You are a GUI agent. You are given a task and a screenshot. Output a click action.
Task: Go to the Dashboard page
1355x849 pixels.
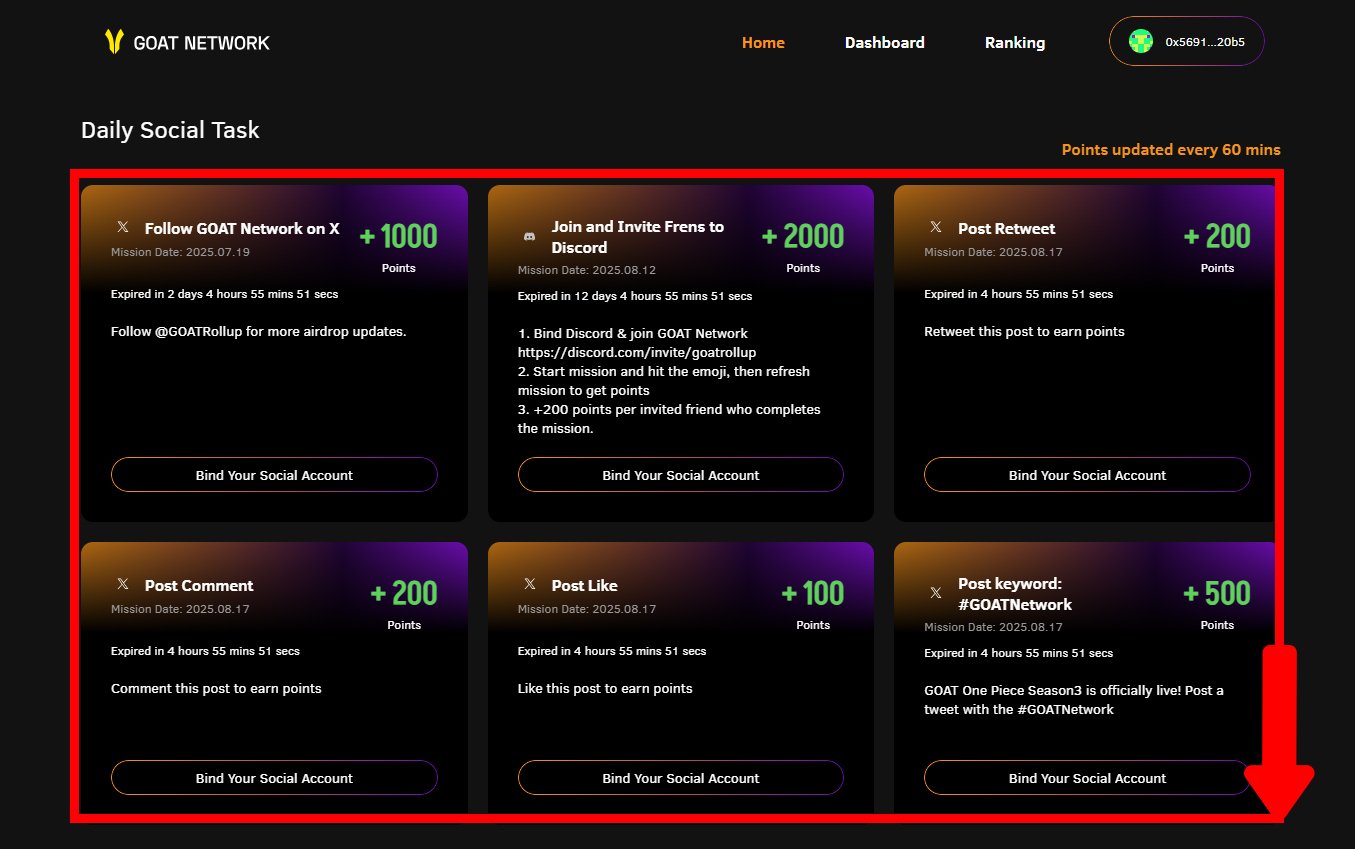pyautogui.click(x=884, y=43)
